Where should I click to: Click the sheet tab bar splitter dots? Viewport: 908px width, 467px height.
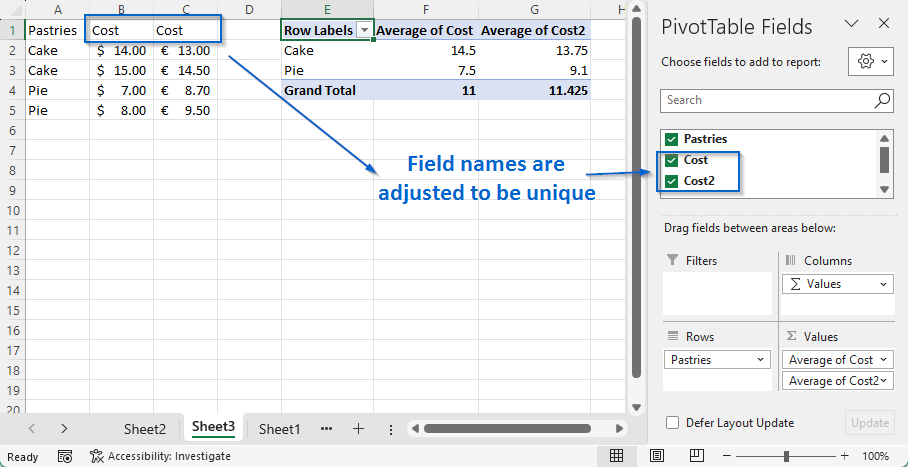coord(391,429)
